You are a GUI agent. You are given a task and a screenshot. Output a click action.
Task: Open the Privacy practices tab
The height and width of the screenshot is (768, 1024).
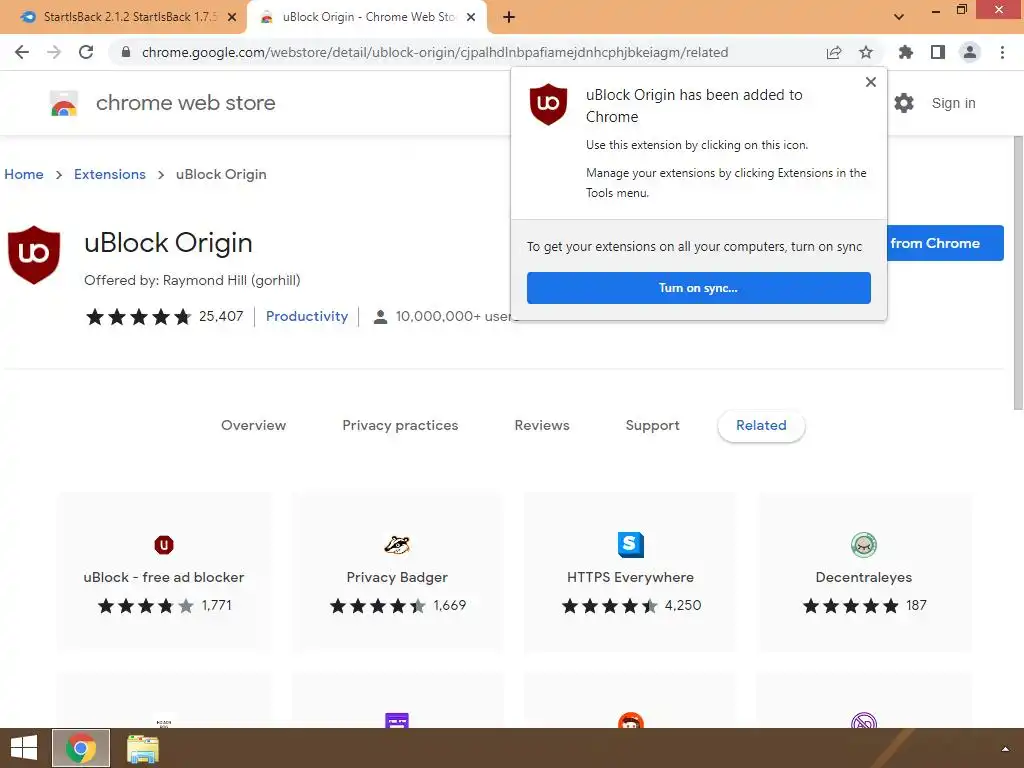pos(400,425)
